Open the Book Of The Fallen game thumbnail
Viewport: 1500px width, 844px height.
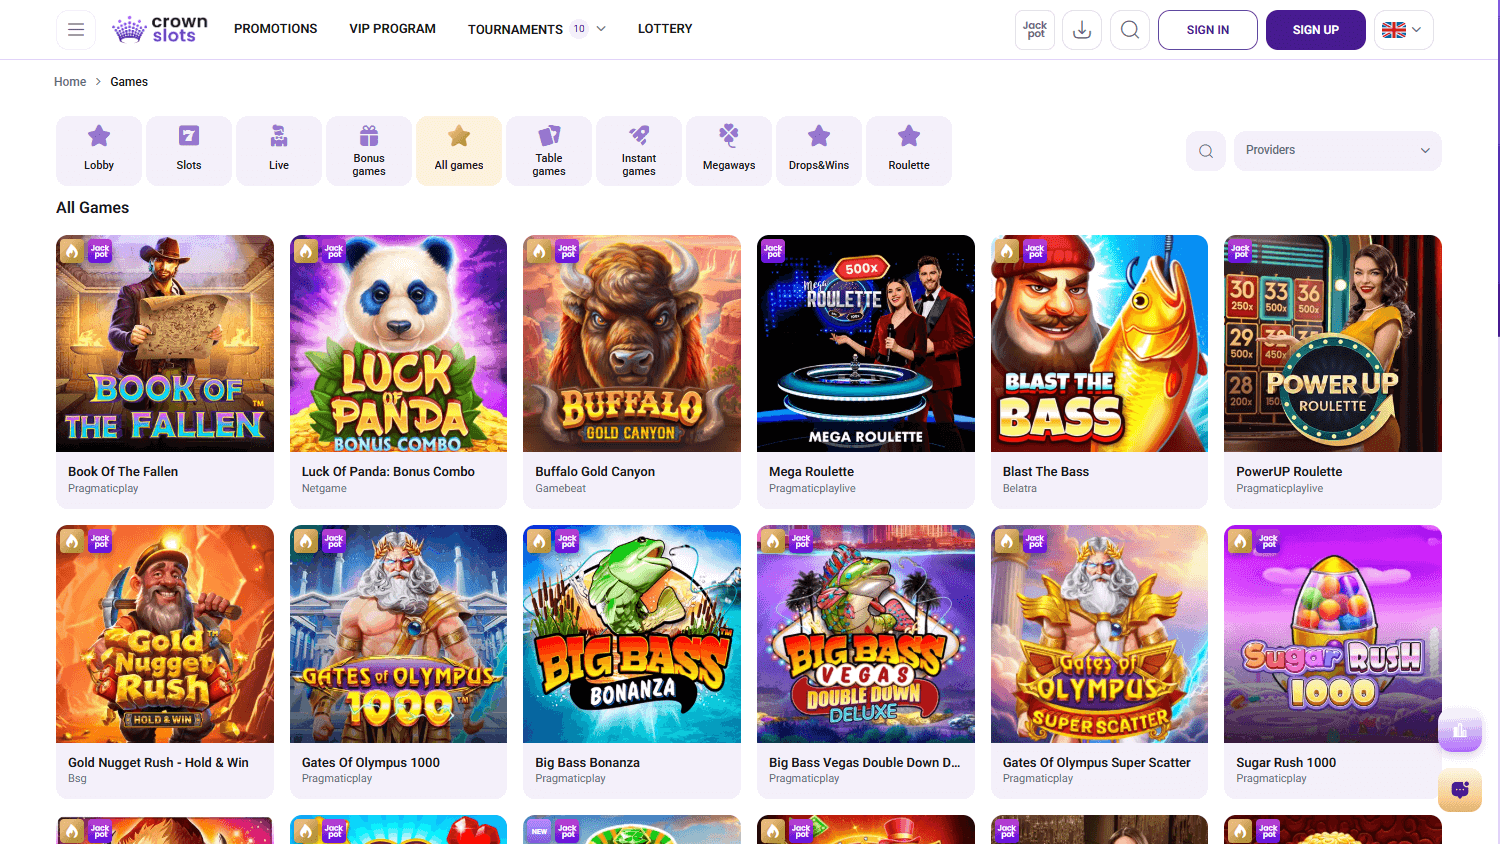[164, 343]
